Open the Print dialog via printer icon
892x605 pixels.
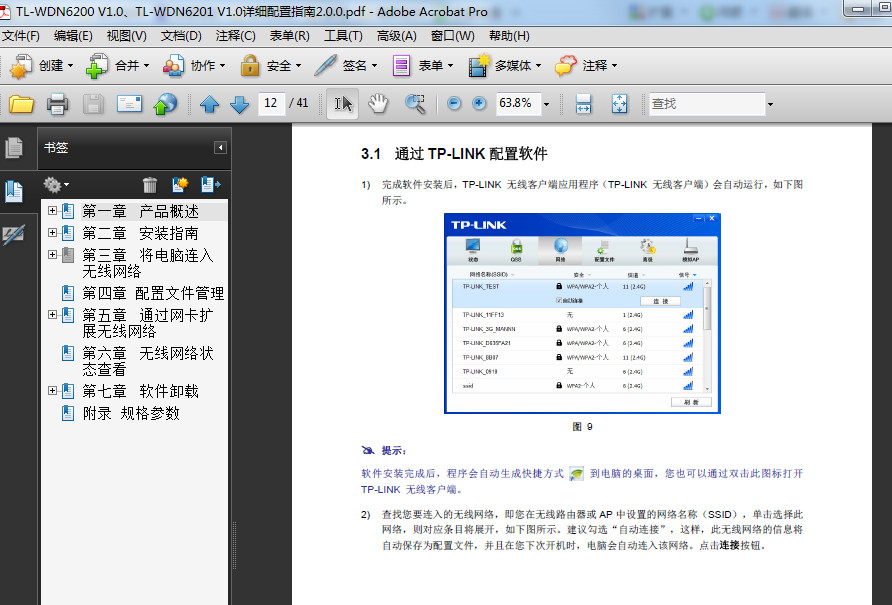point(57,103)
